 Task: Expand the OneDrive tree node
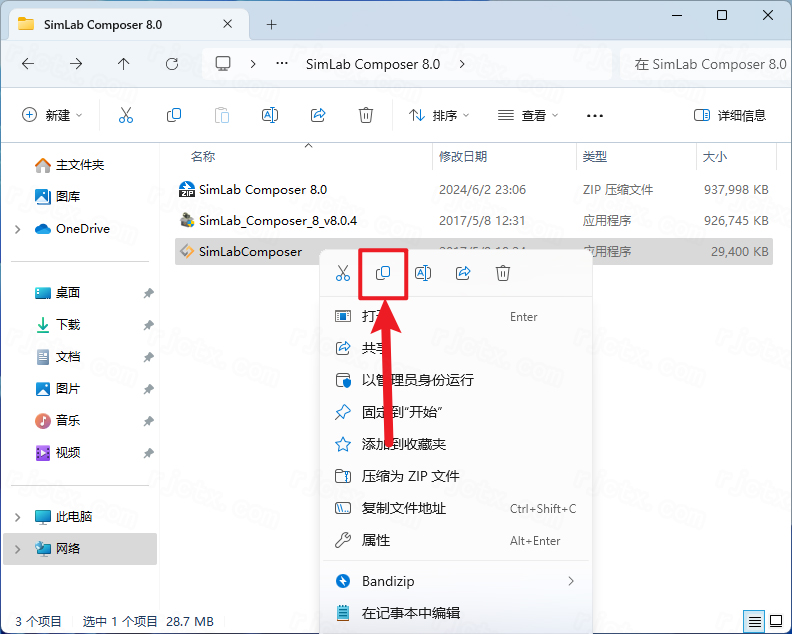click(x=18, y=229)
